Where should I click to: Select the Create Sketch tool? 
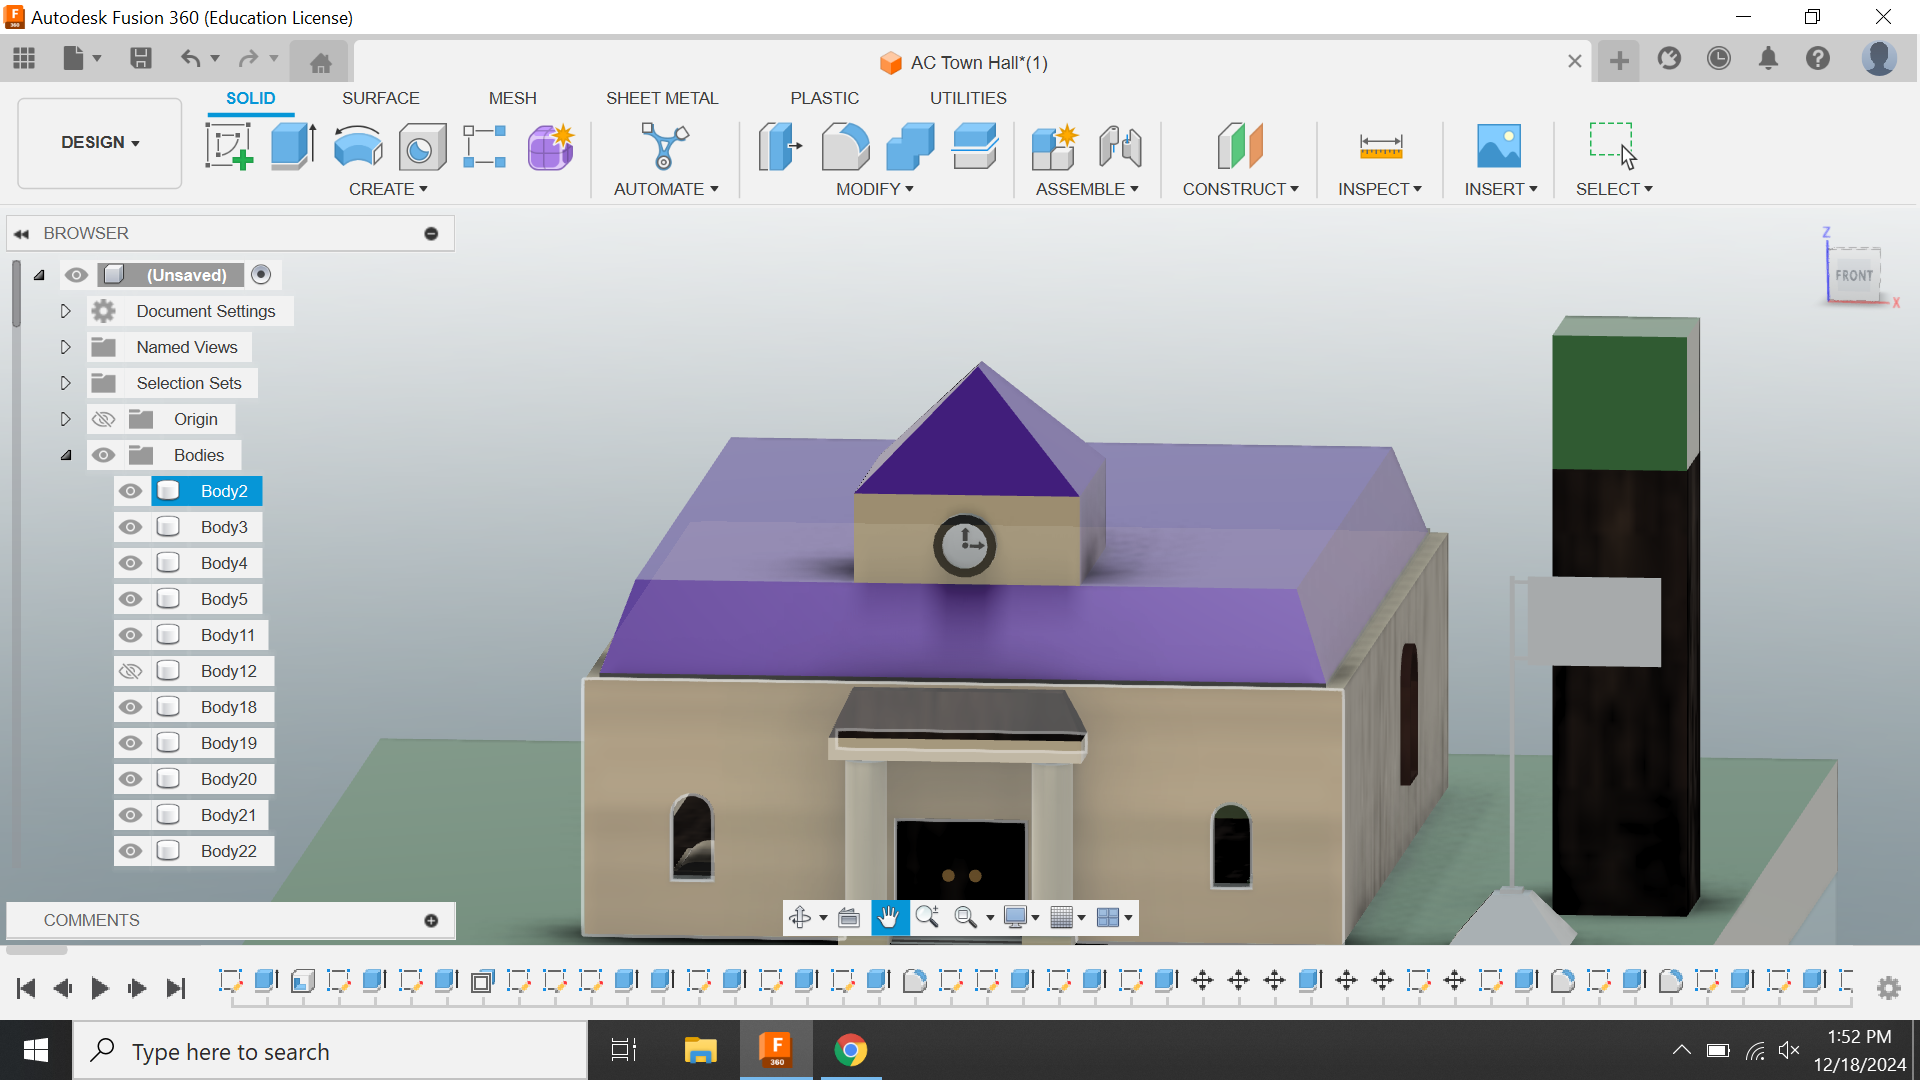tap(229, 146)
